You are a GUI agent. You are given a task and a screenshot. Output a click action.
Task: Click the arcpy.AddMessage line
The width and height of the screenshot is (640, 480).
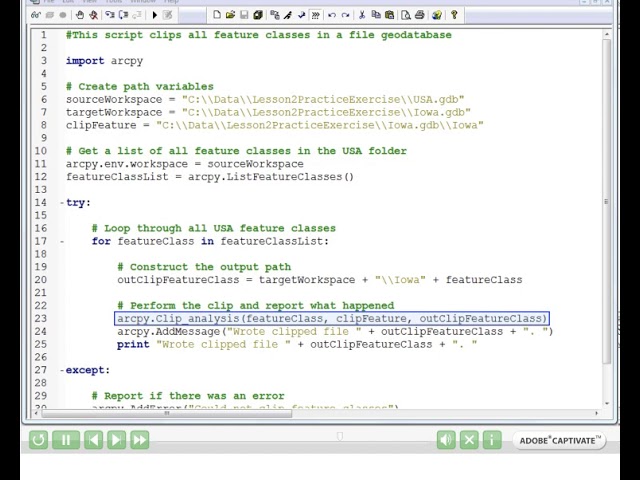point(335,331)
